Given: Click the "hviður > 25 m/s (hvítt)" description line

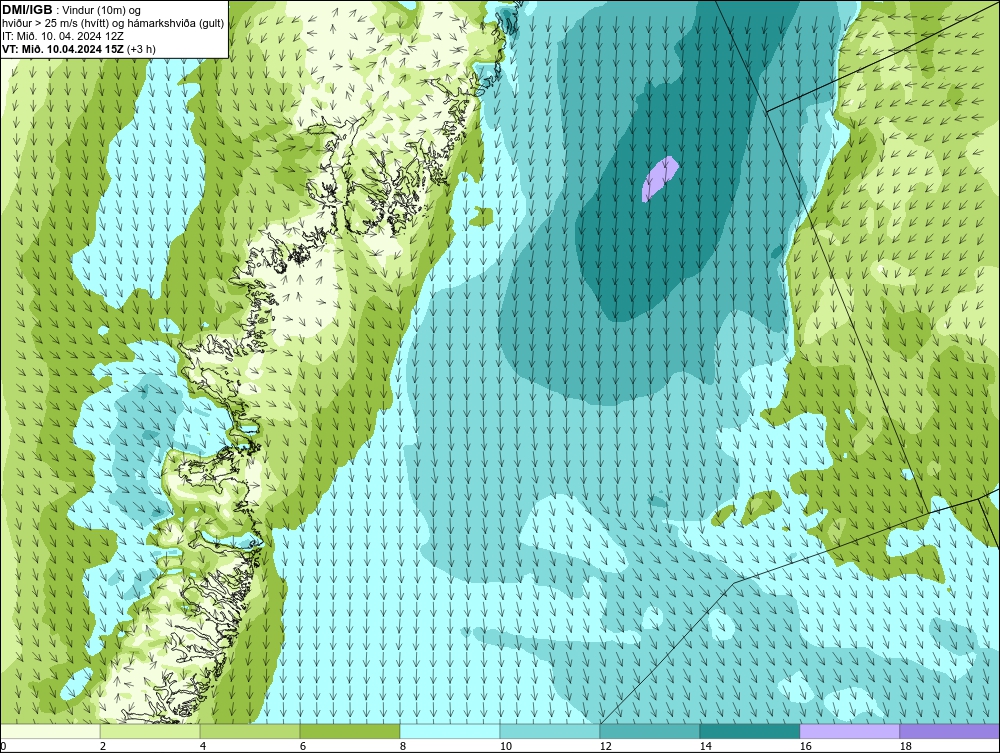Looking at the screenshot, I should (114, 24).
